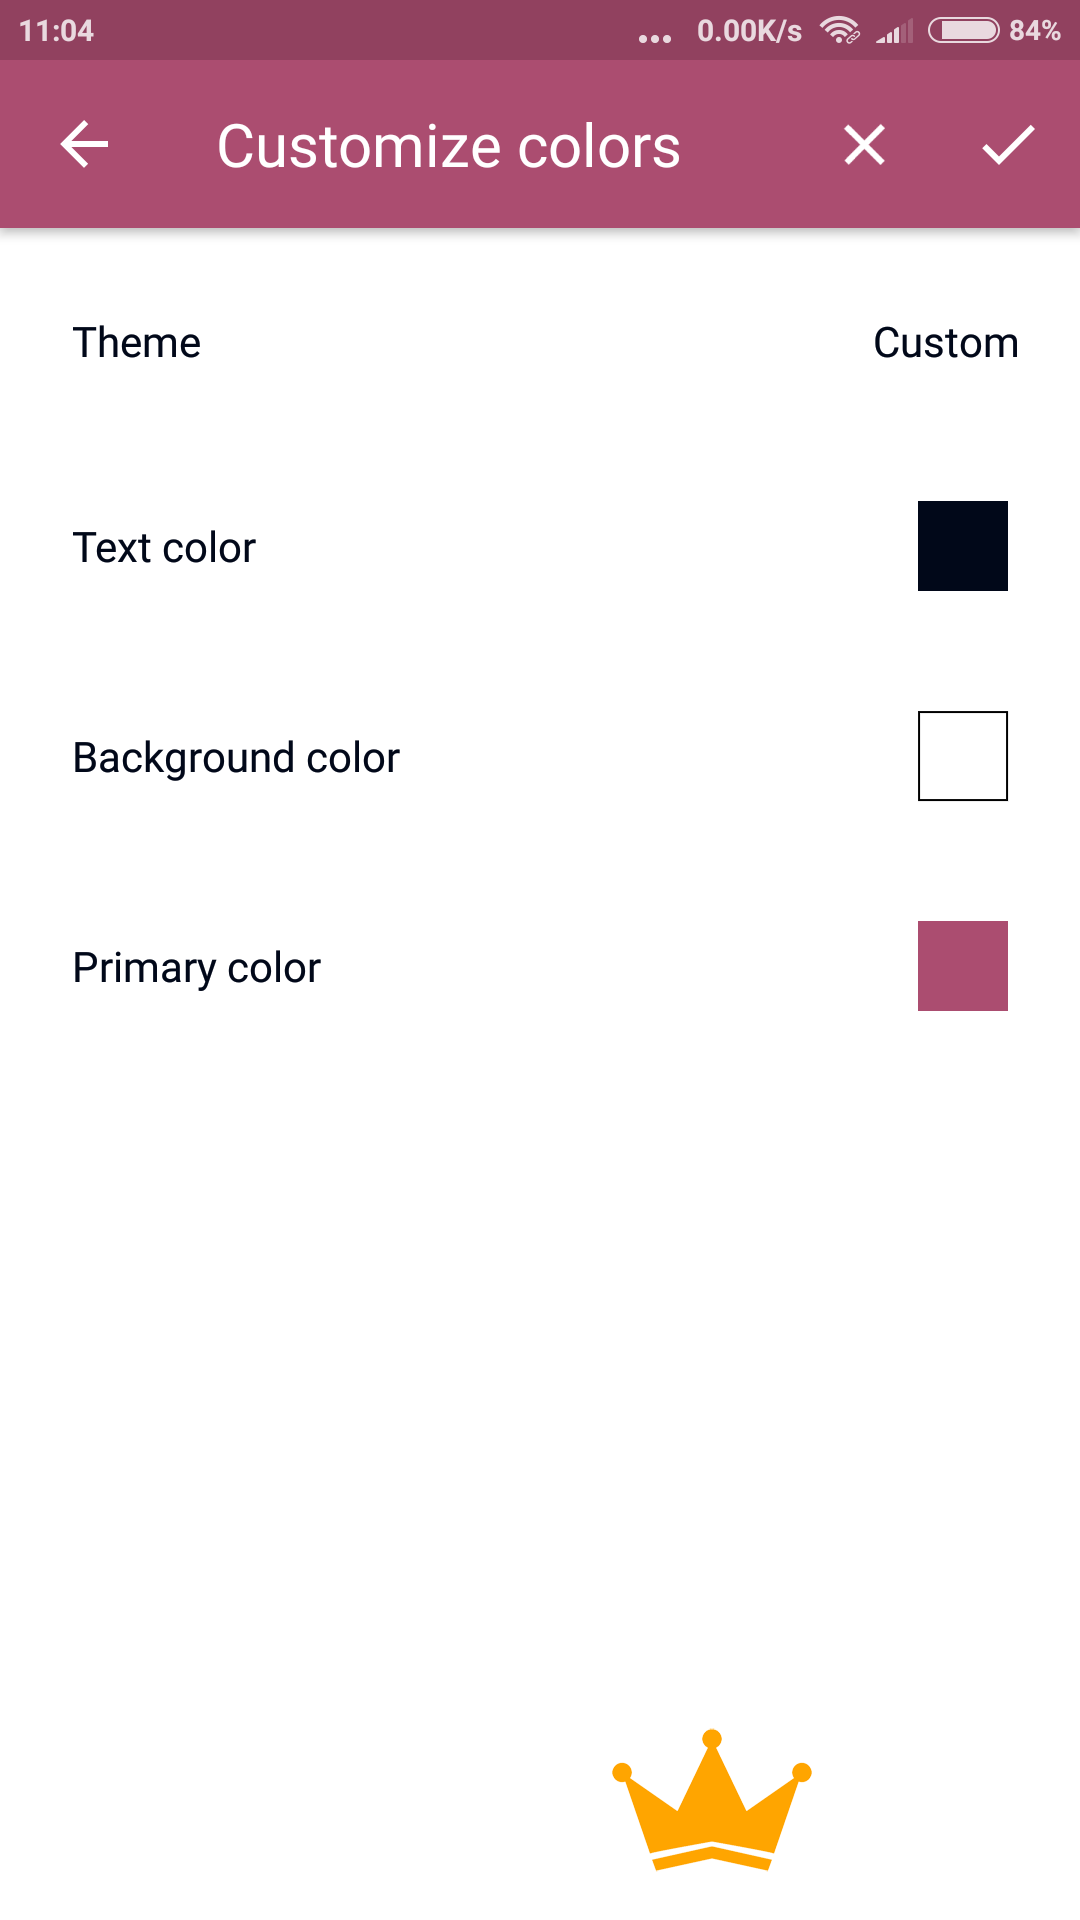Viewport: 1080px width, 1920px height.
Task: Tap the Primary color label
Action: coord(197,968)
